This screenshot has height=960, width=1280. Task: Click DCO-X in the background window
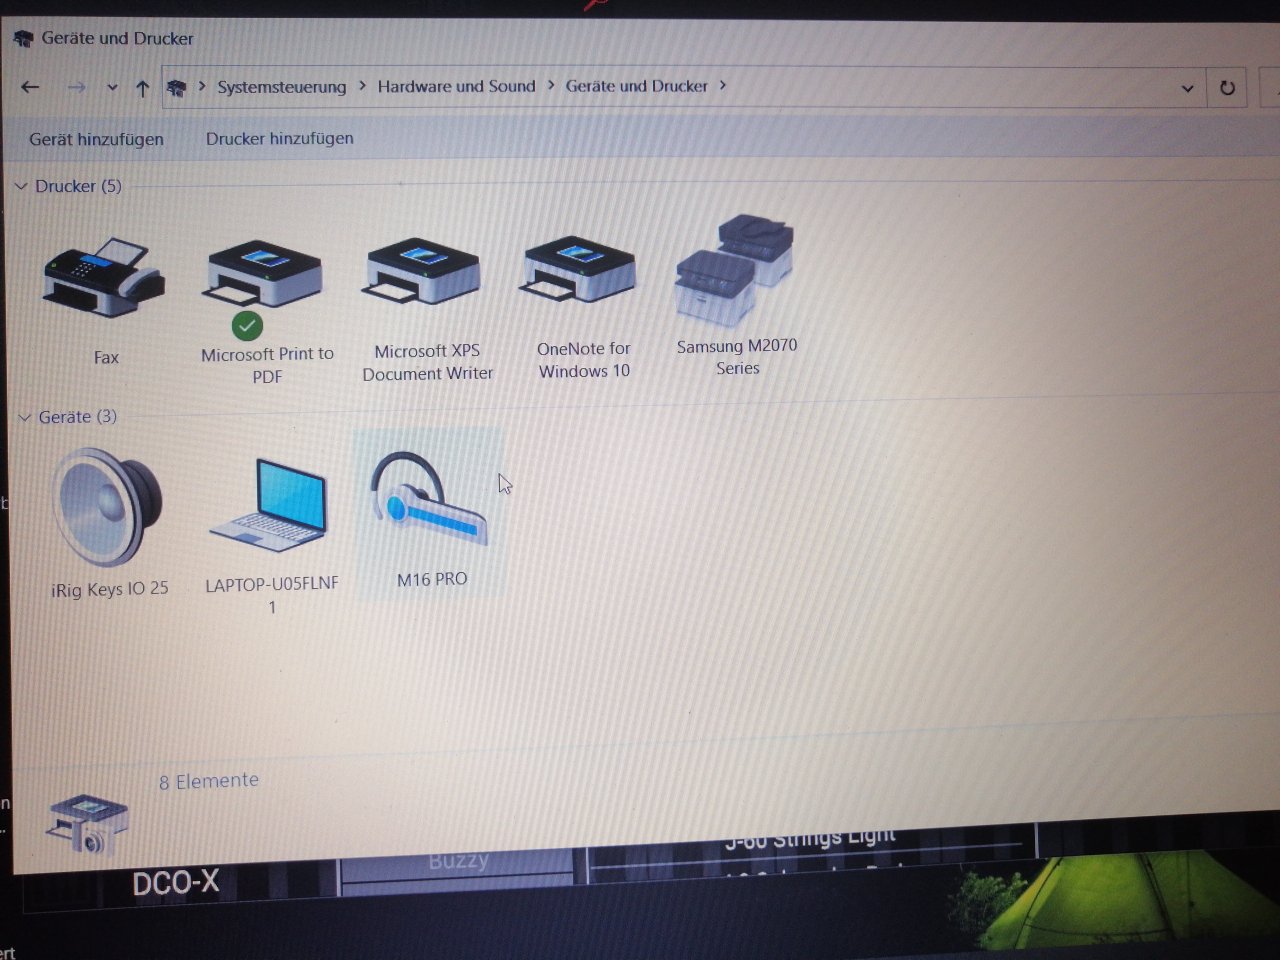tap(176, 883)
